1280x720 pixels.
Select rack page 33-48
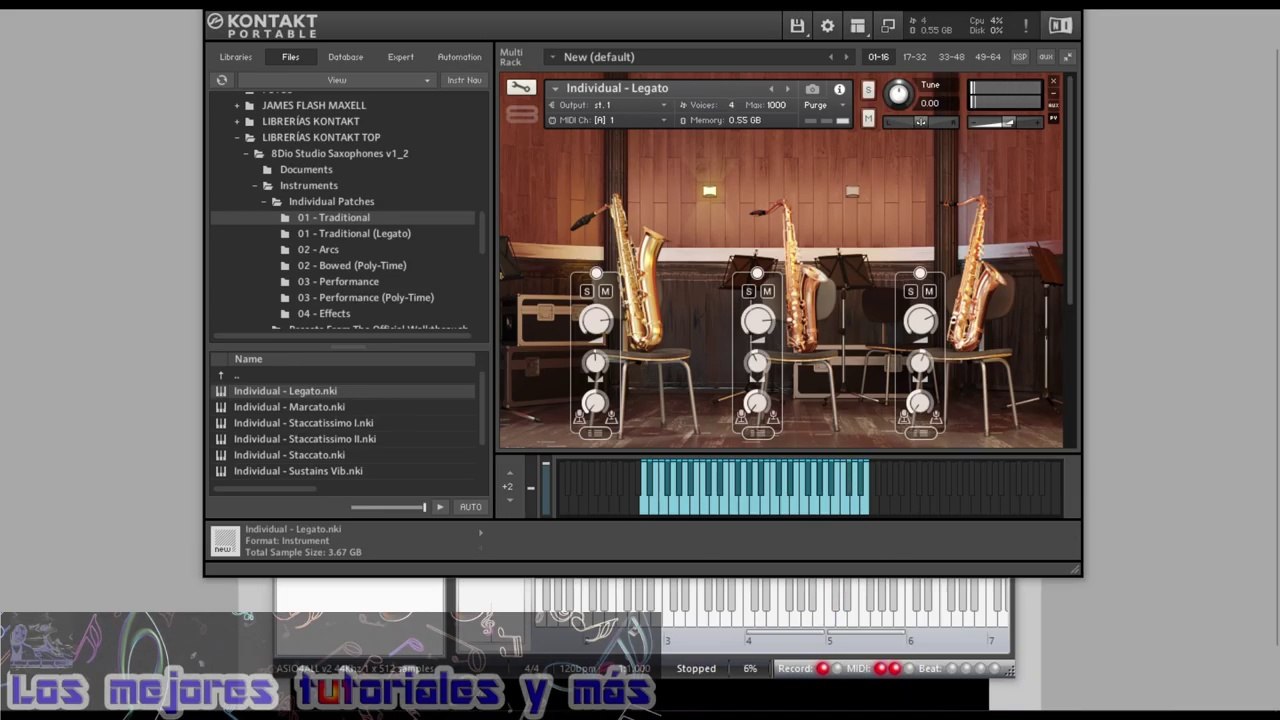(x=951, y=57)
